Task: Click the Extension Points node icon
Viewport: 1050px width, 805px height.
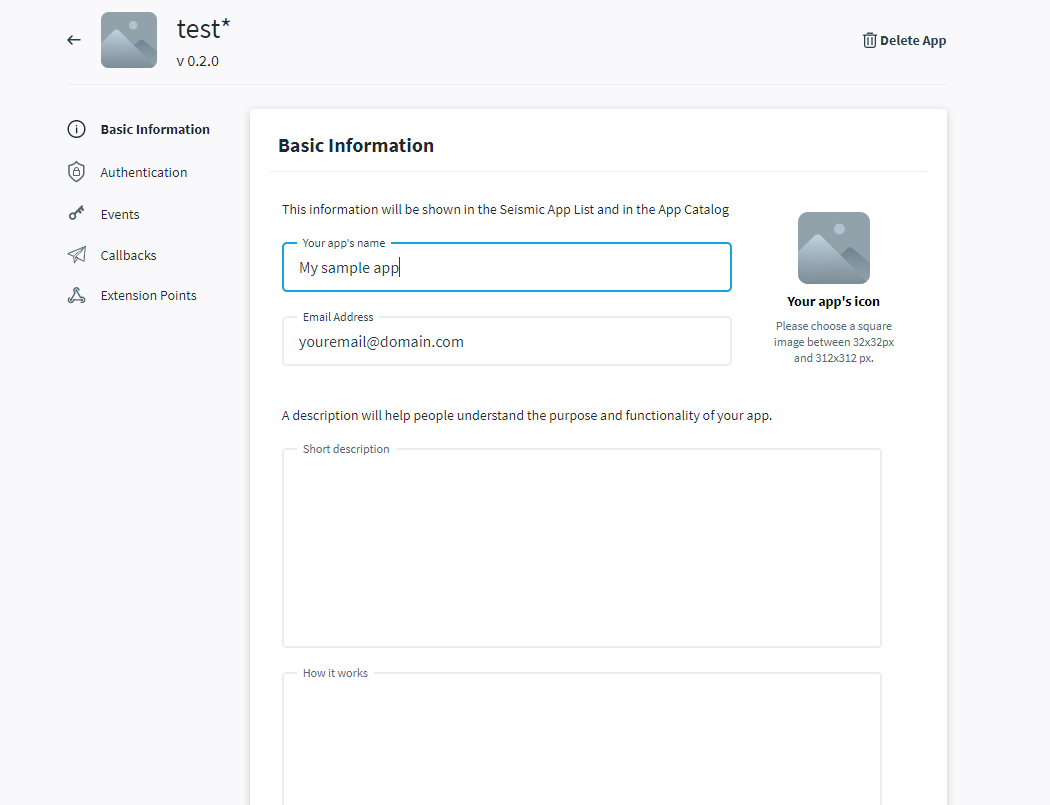Action: [x=76, y=295]
